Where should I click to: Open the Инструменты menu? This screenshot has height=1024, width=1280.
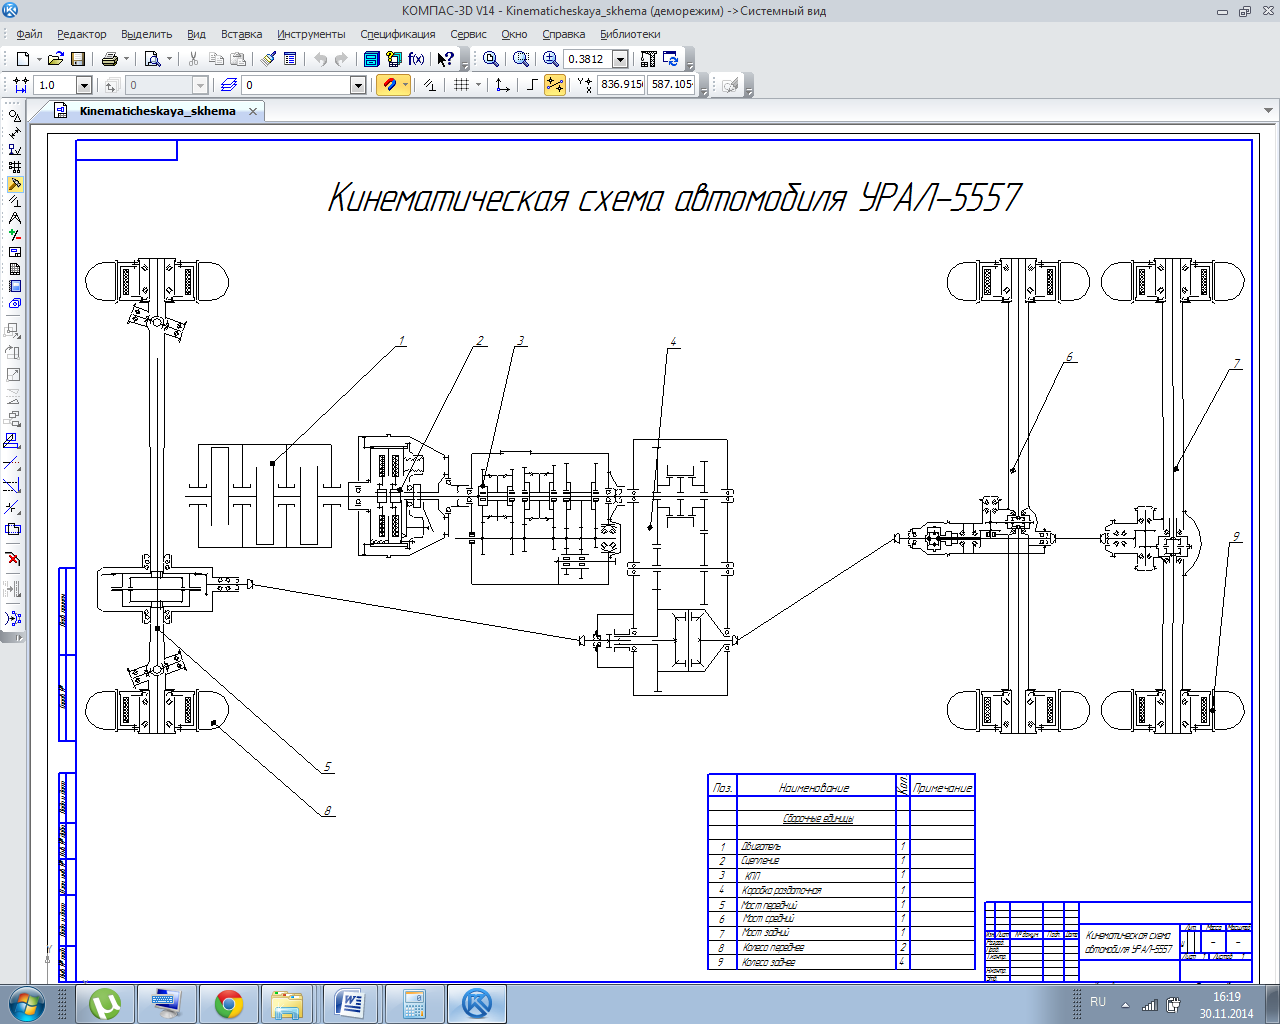pyautogui.click(x=311, y=34)
